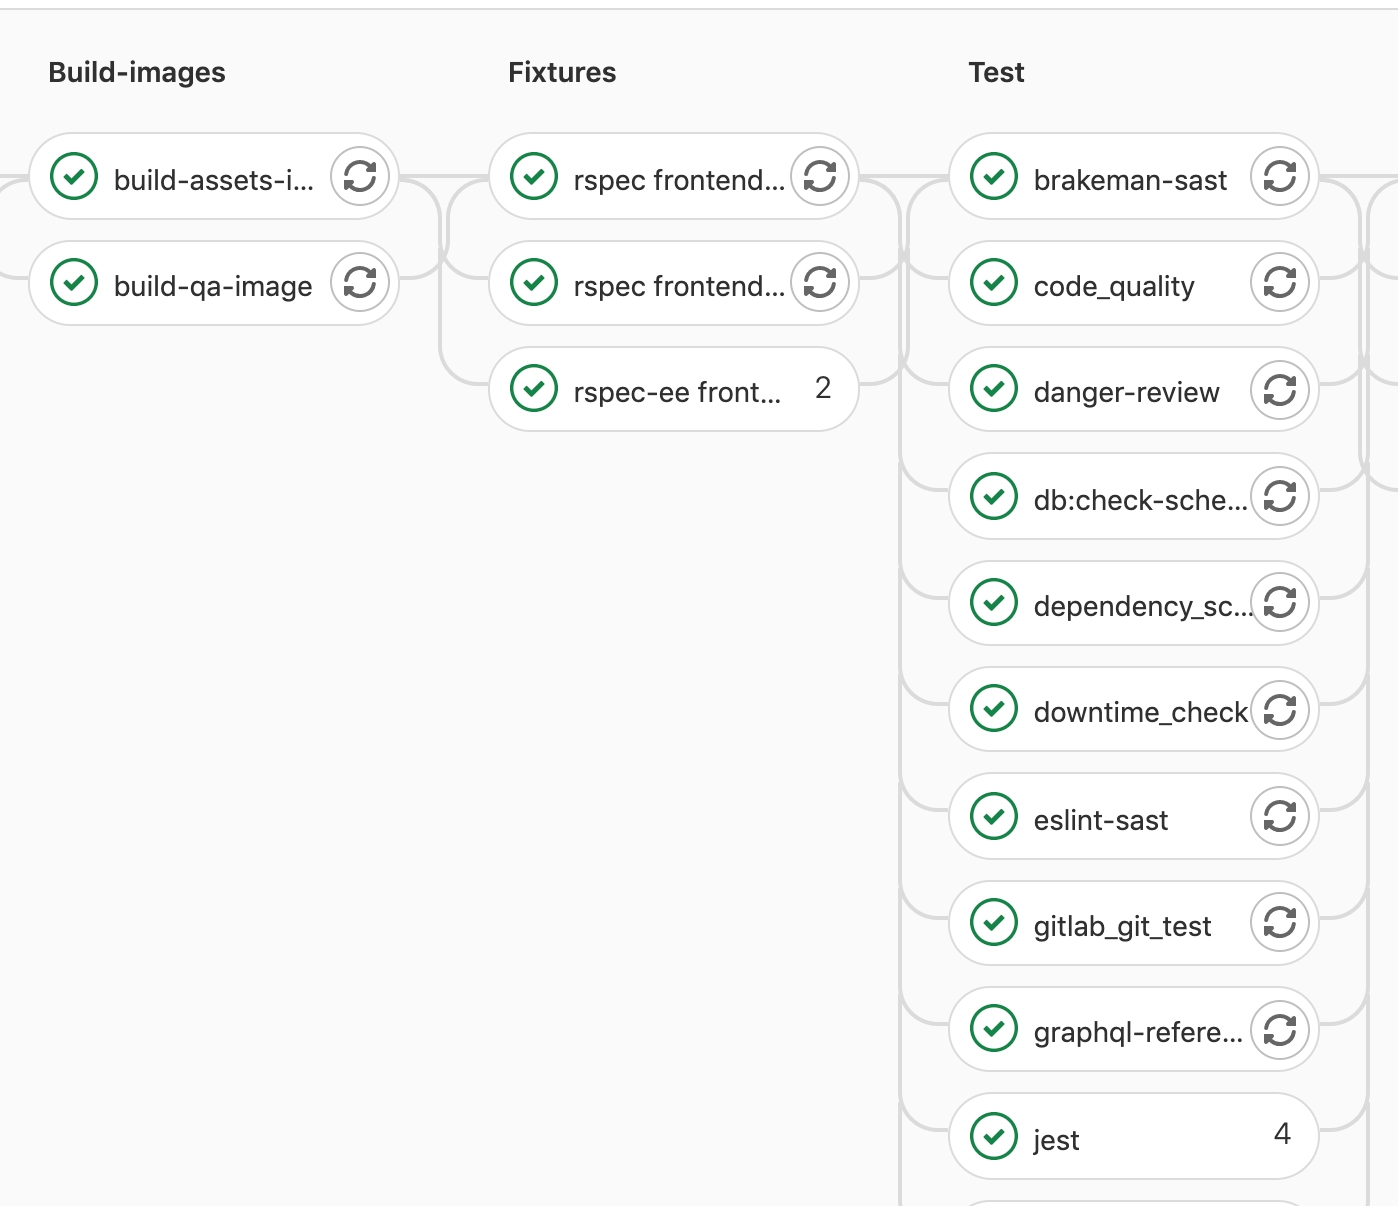This screenshot has height=1206, width=1398.
Task: Click the success check icon on build-qa-image
Action: (x=73, y=282)
